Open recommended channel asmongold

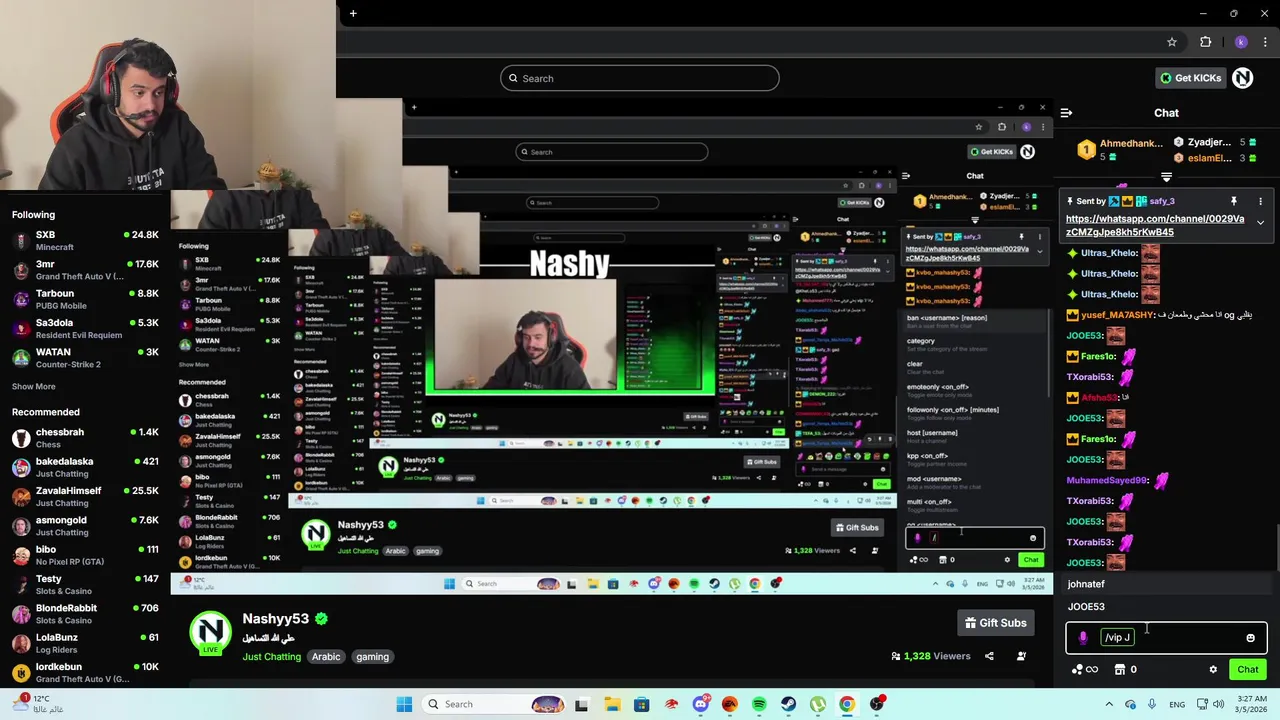tap(85, 526)
